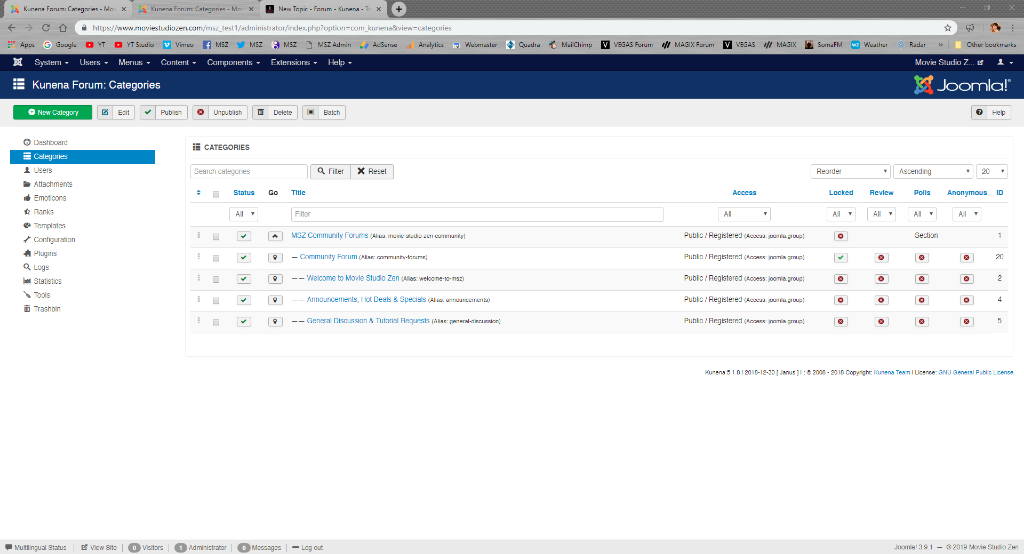Open the Extensions menu
The image size is (1024, 554).
[x=293, y=62]
